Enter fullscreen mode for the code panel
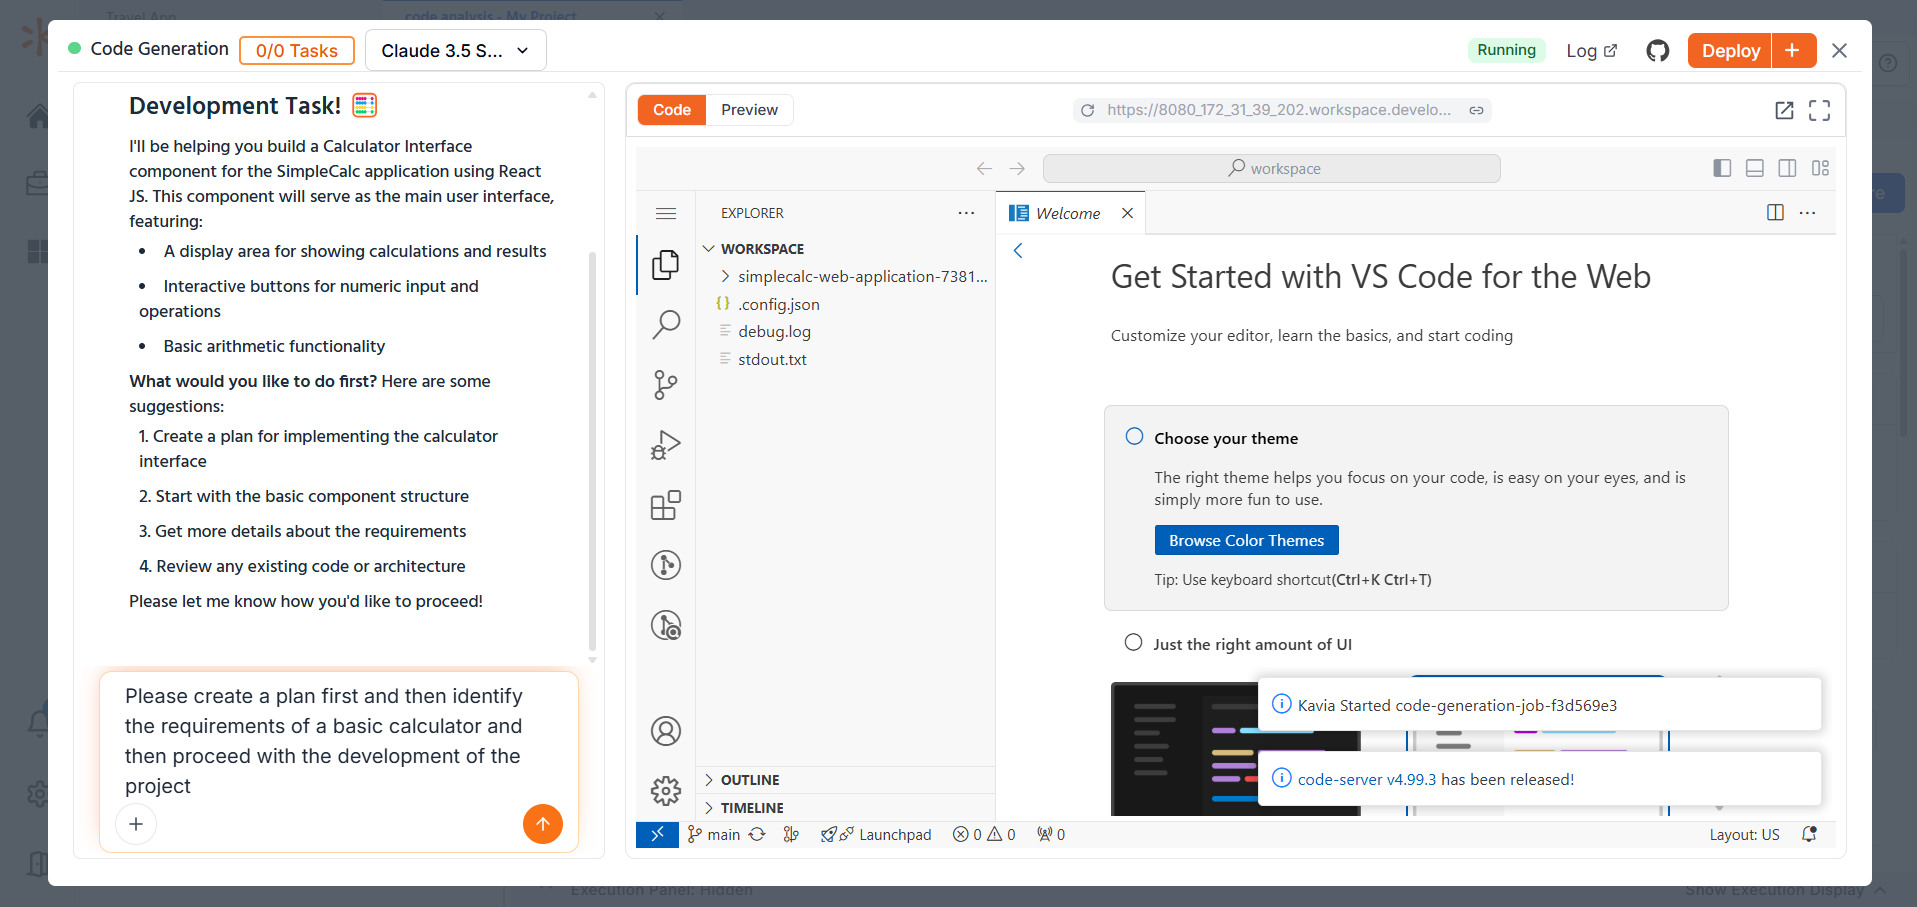This screenshot has width=1917, height=907. point(1820,110)
